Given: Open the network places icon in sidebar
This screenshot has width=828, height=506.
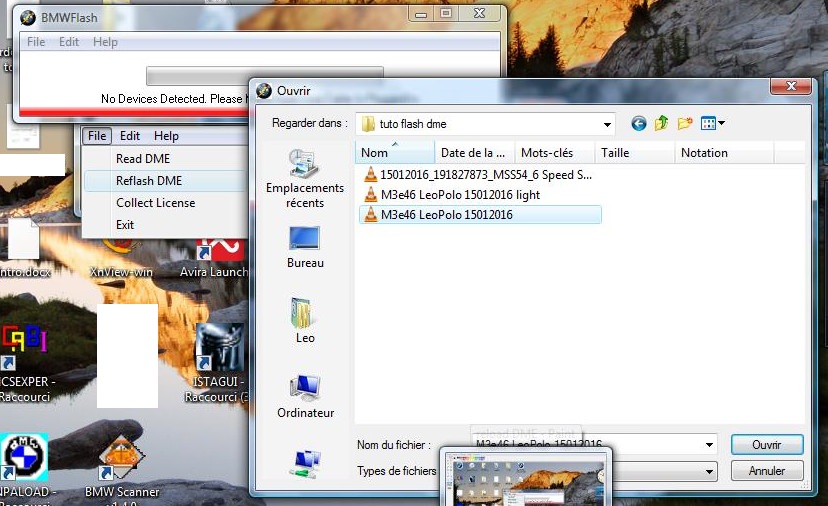Looking at the screenshot, I should tap(305, 464).
